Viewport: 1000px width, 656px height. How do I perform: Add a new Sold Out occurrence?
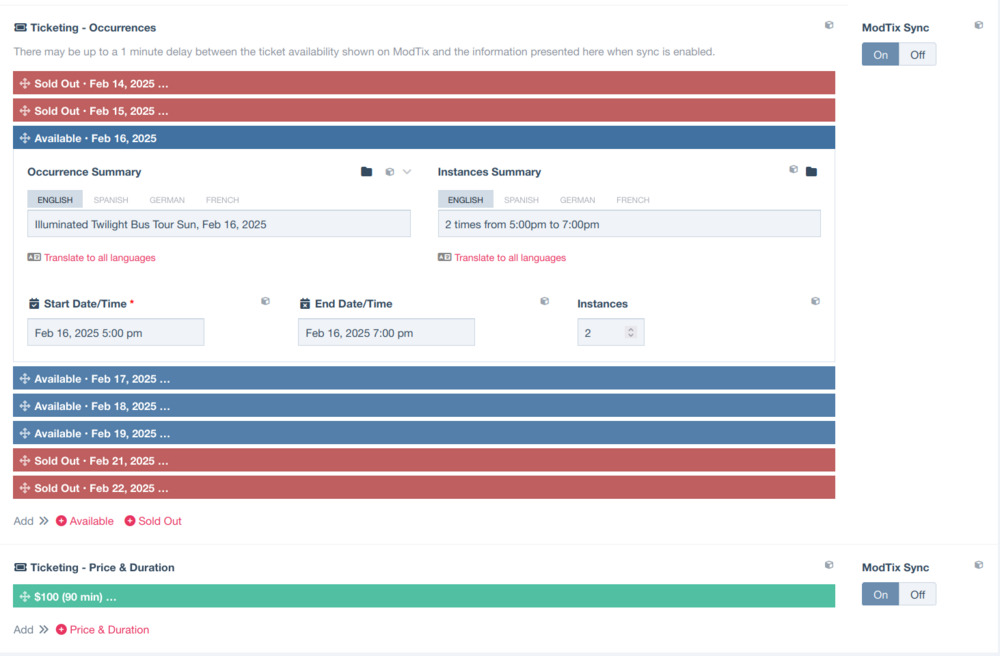click(x=153, y=521)
